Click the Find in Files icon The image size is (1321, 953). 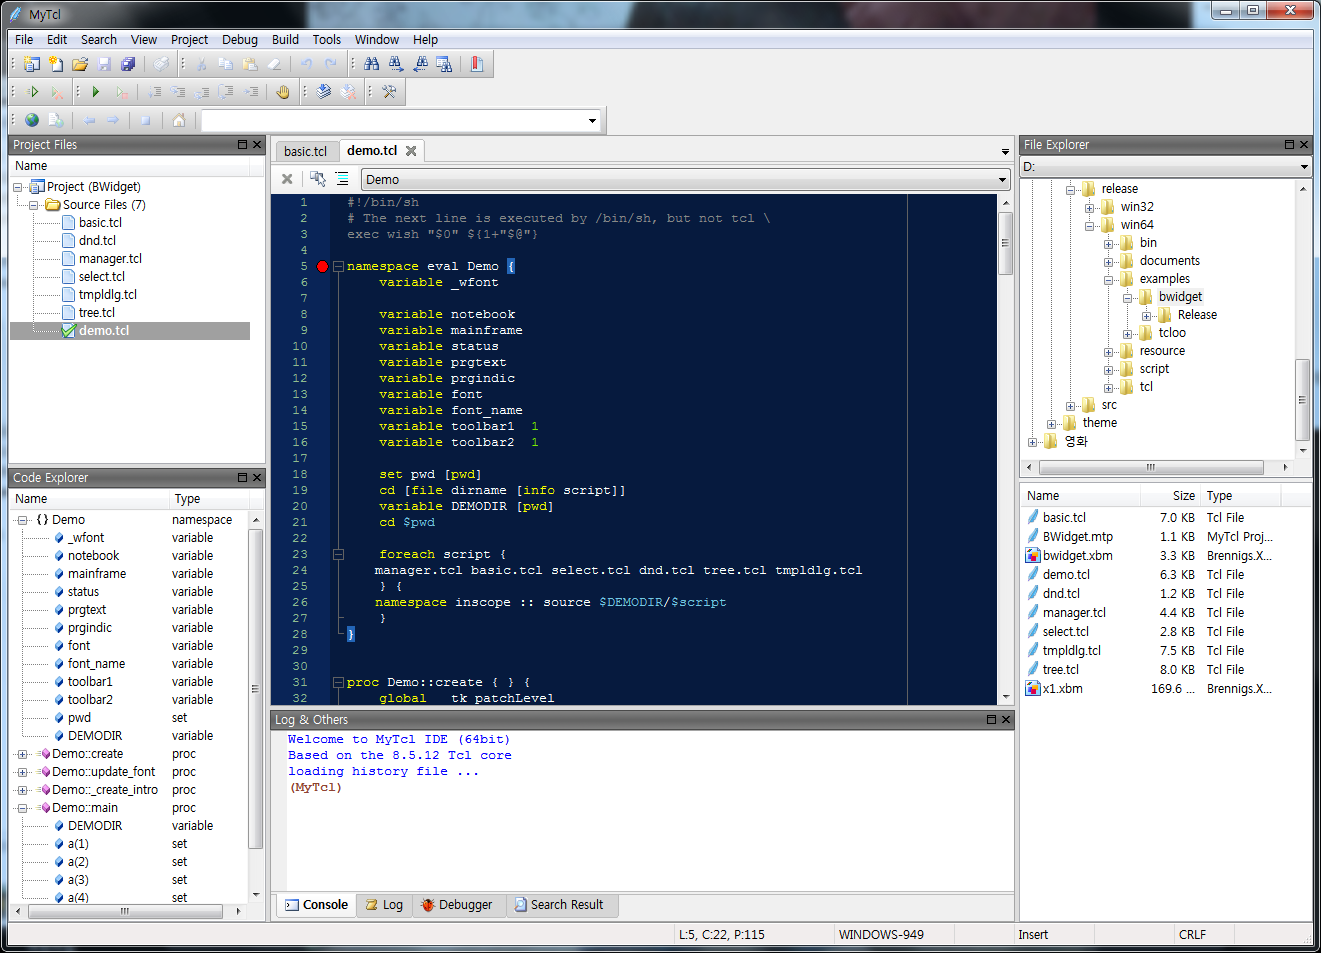tap(444, 64)
